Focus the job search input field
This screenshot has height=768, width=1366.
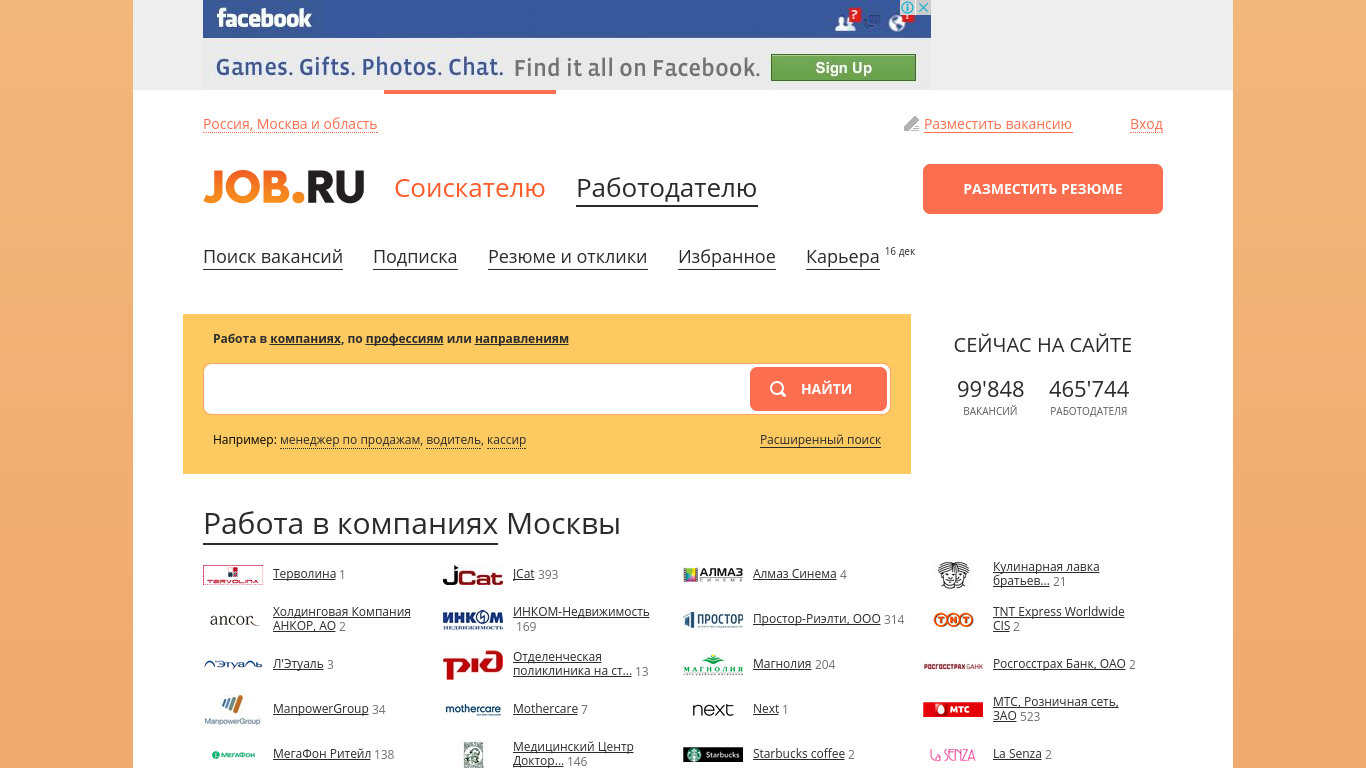click(x=477, y=389)
